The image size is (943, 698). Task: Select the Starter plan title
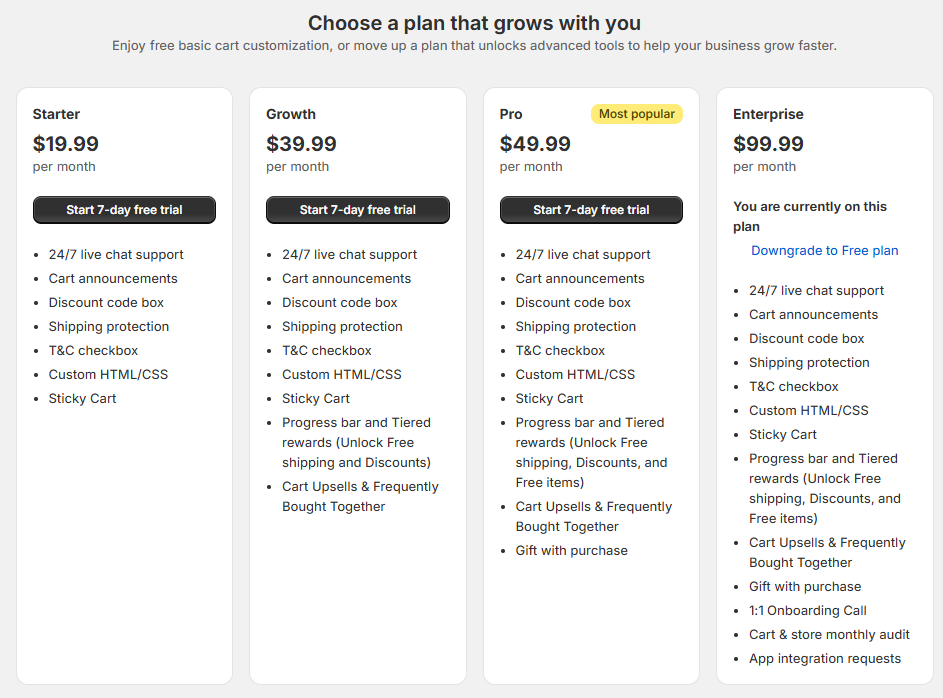click(x=56, y=114)
